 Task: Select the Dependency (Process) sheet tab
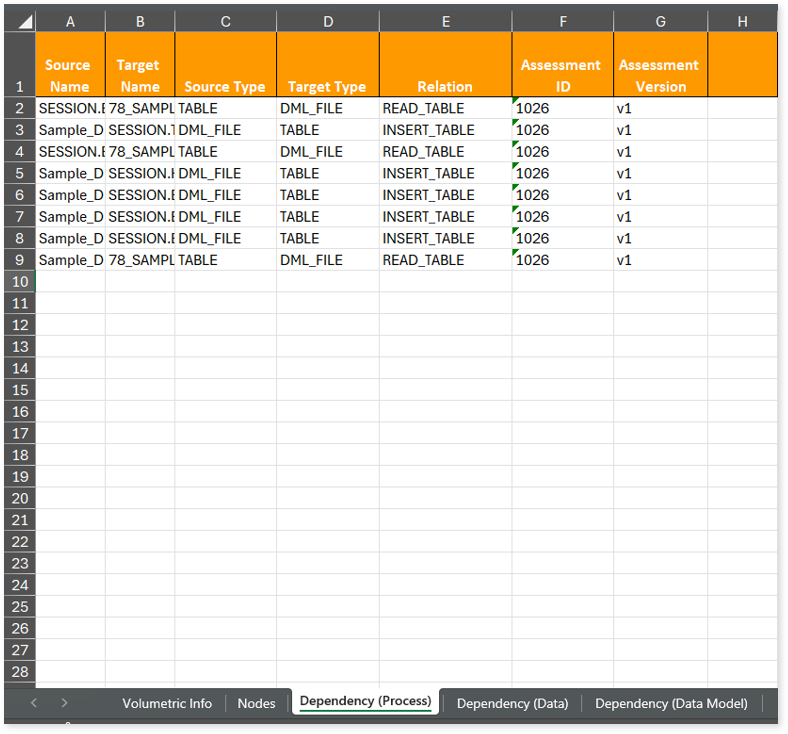coord(365,702)
